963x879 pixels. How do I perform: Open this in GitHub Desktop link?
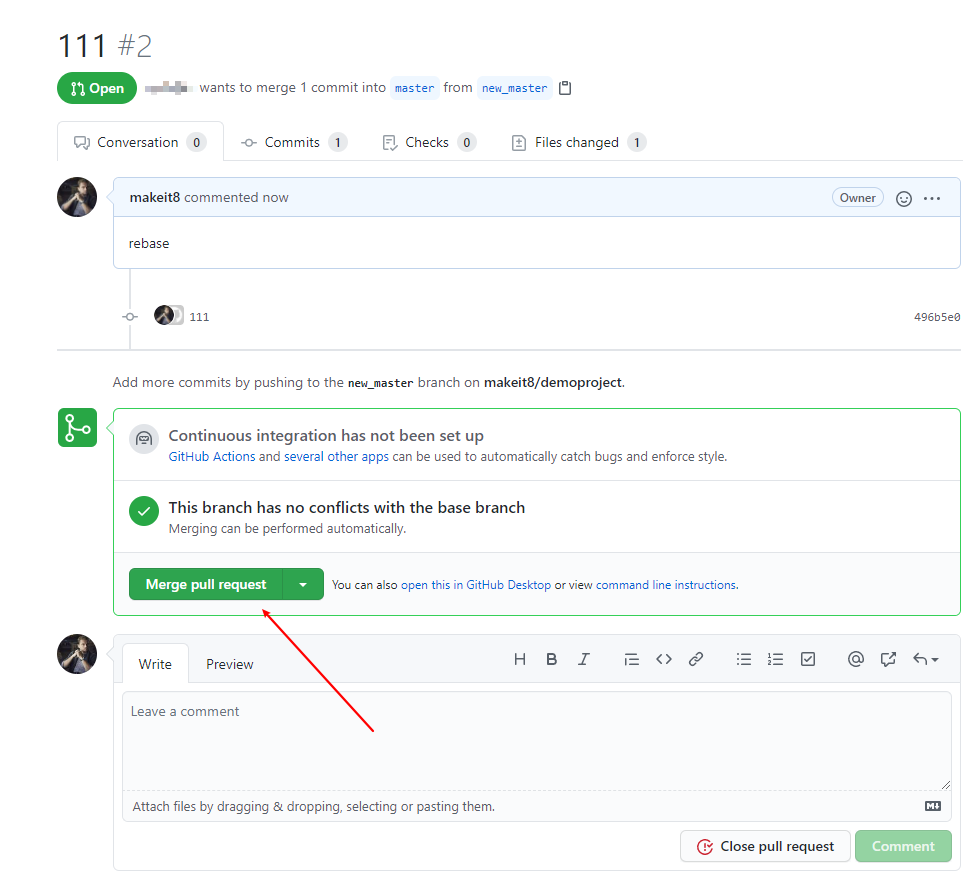[476, 585]
